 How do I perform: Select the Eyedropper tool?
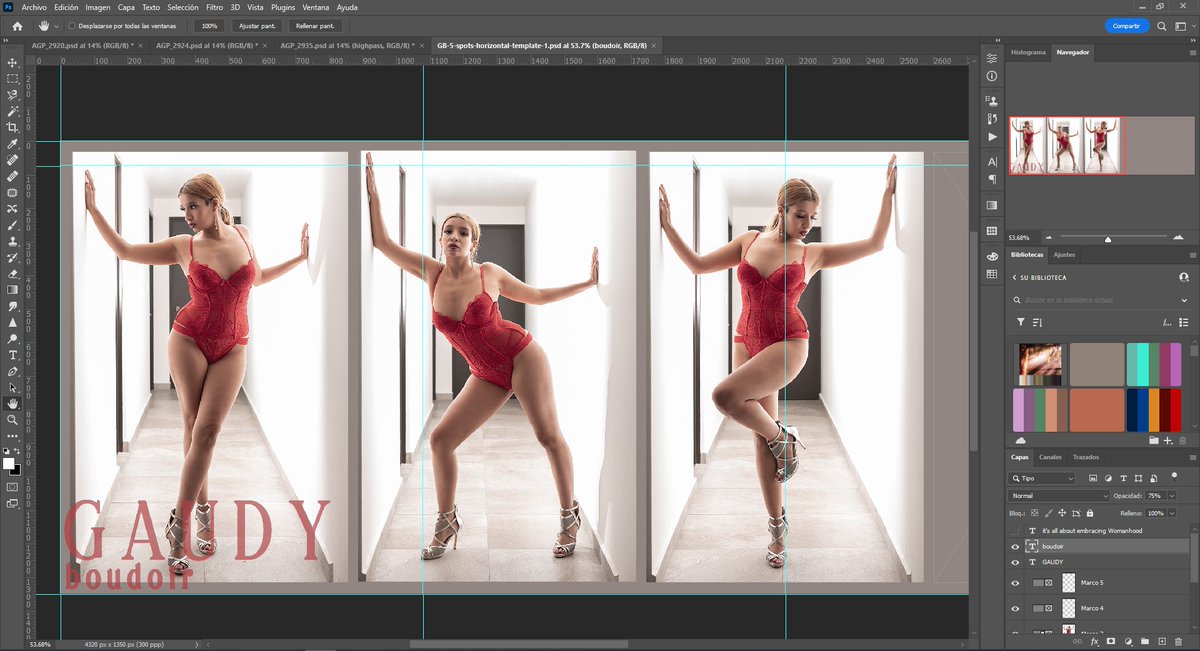[x=13, y=144]
